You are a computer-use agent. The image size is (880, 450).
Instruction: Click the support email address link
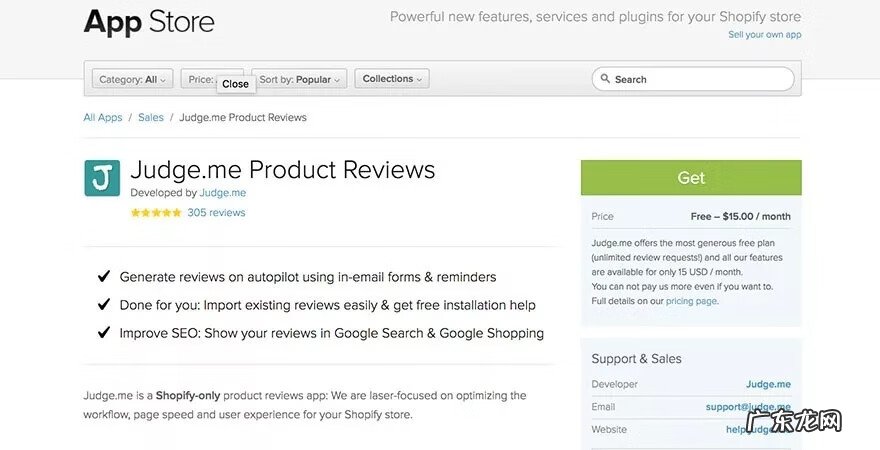coord(748,407)
